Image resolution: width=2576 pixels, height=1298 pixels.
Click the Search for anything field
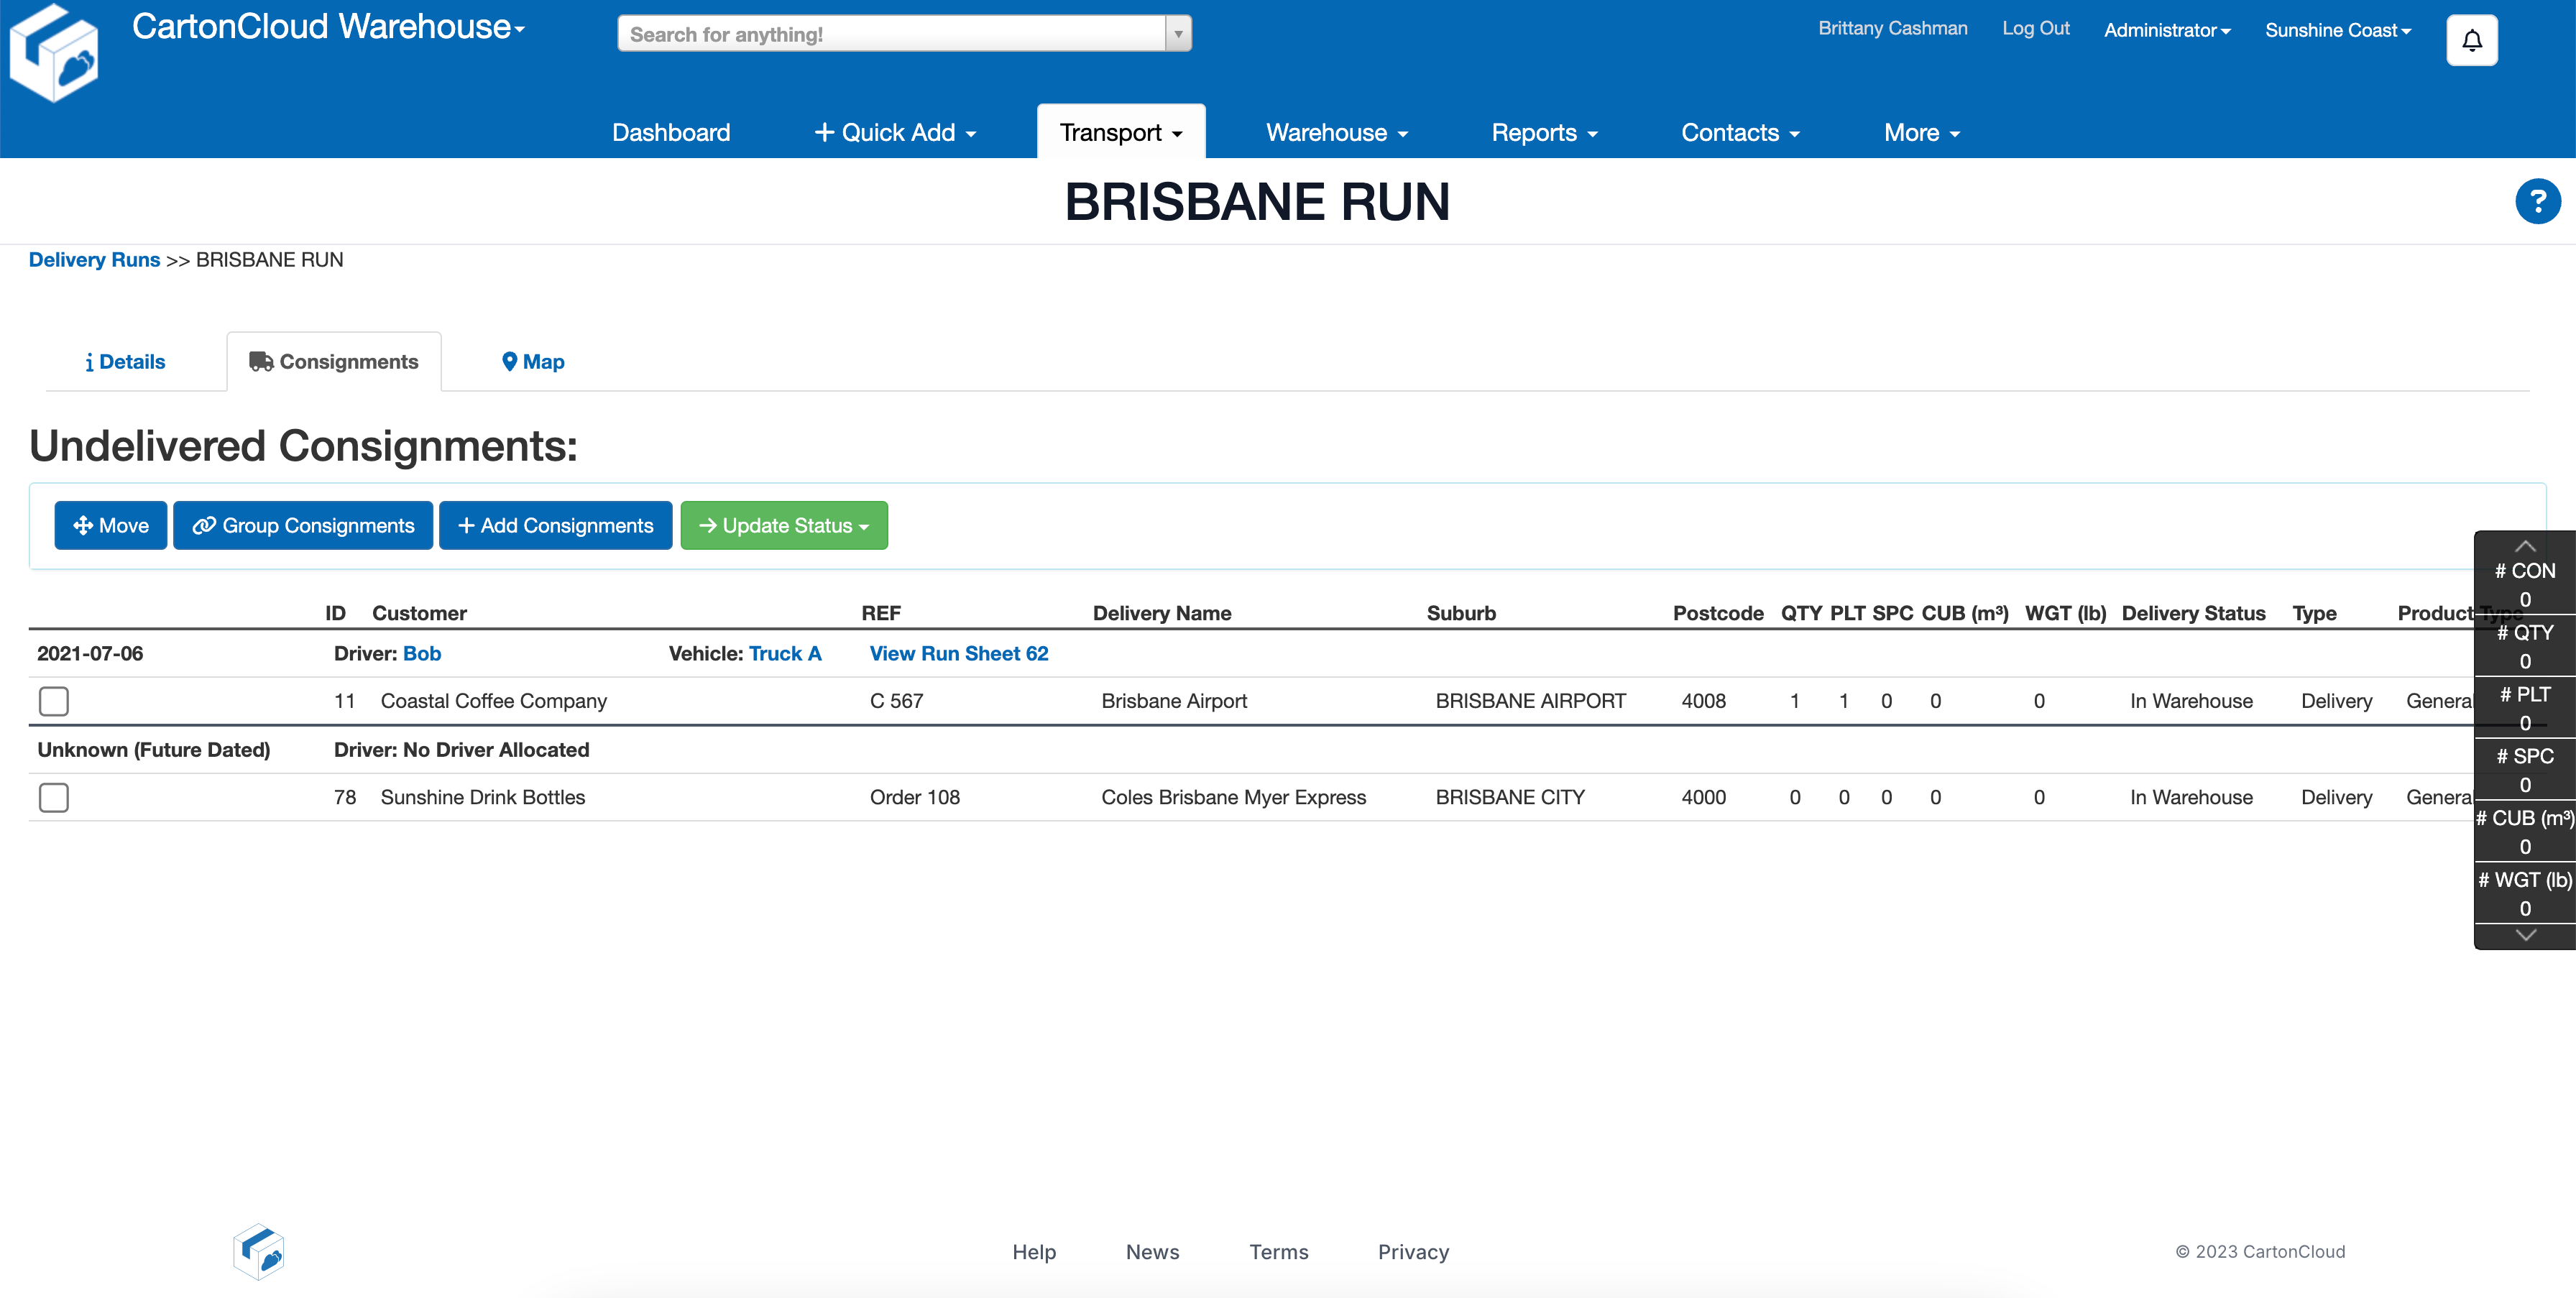[890, 34]
